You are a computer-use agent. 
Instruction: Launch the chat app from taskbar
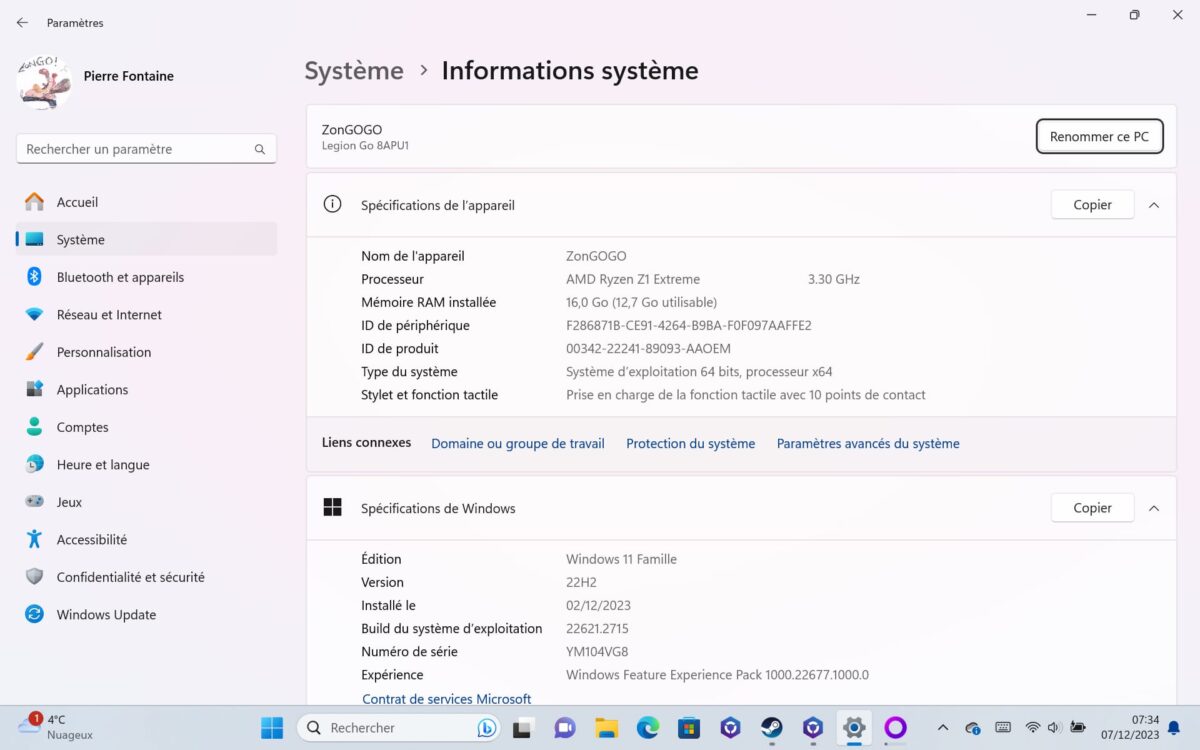pyautogui.click(x=564, y=728)
